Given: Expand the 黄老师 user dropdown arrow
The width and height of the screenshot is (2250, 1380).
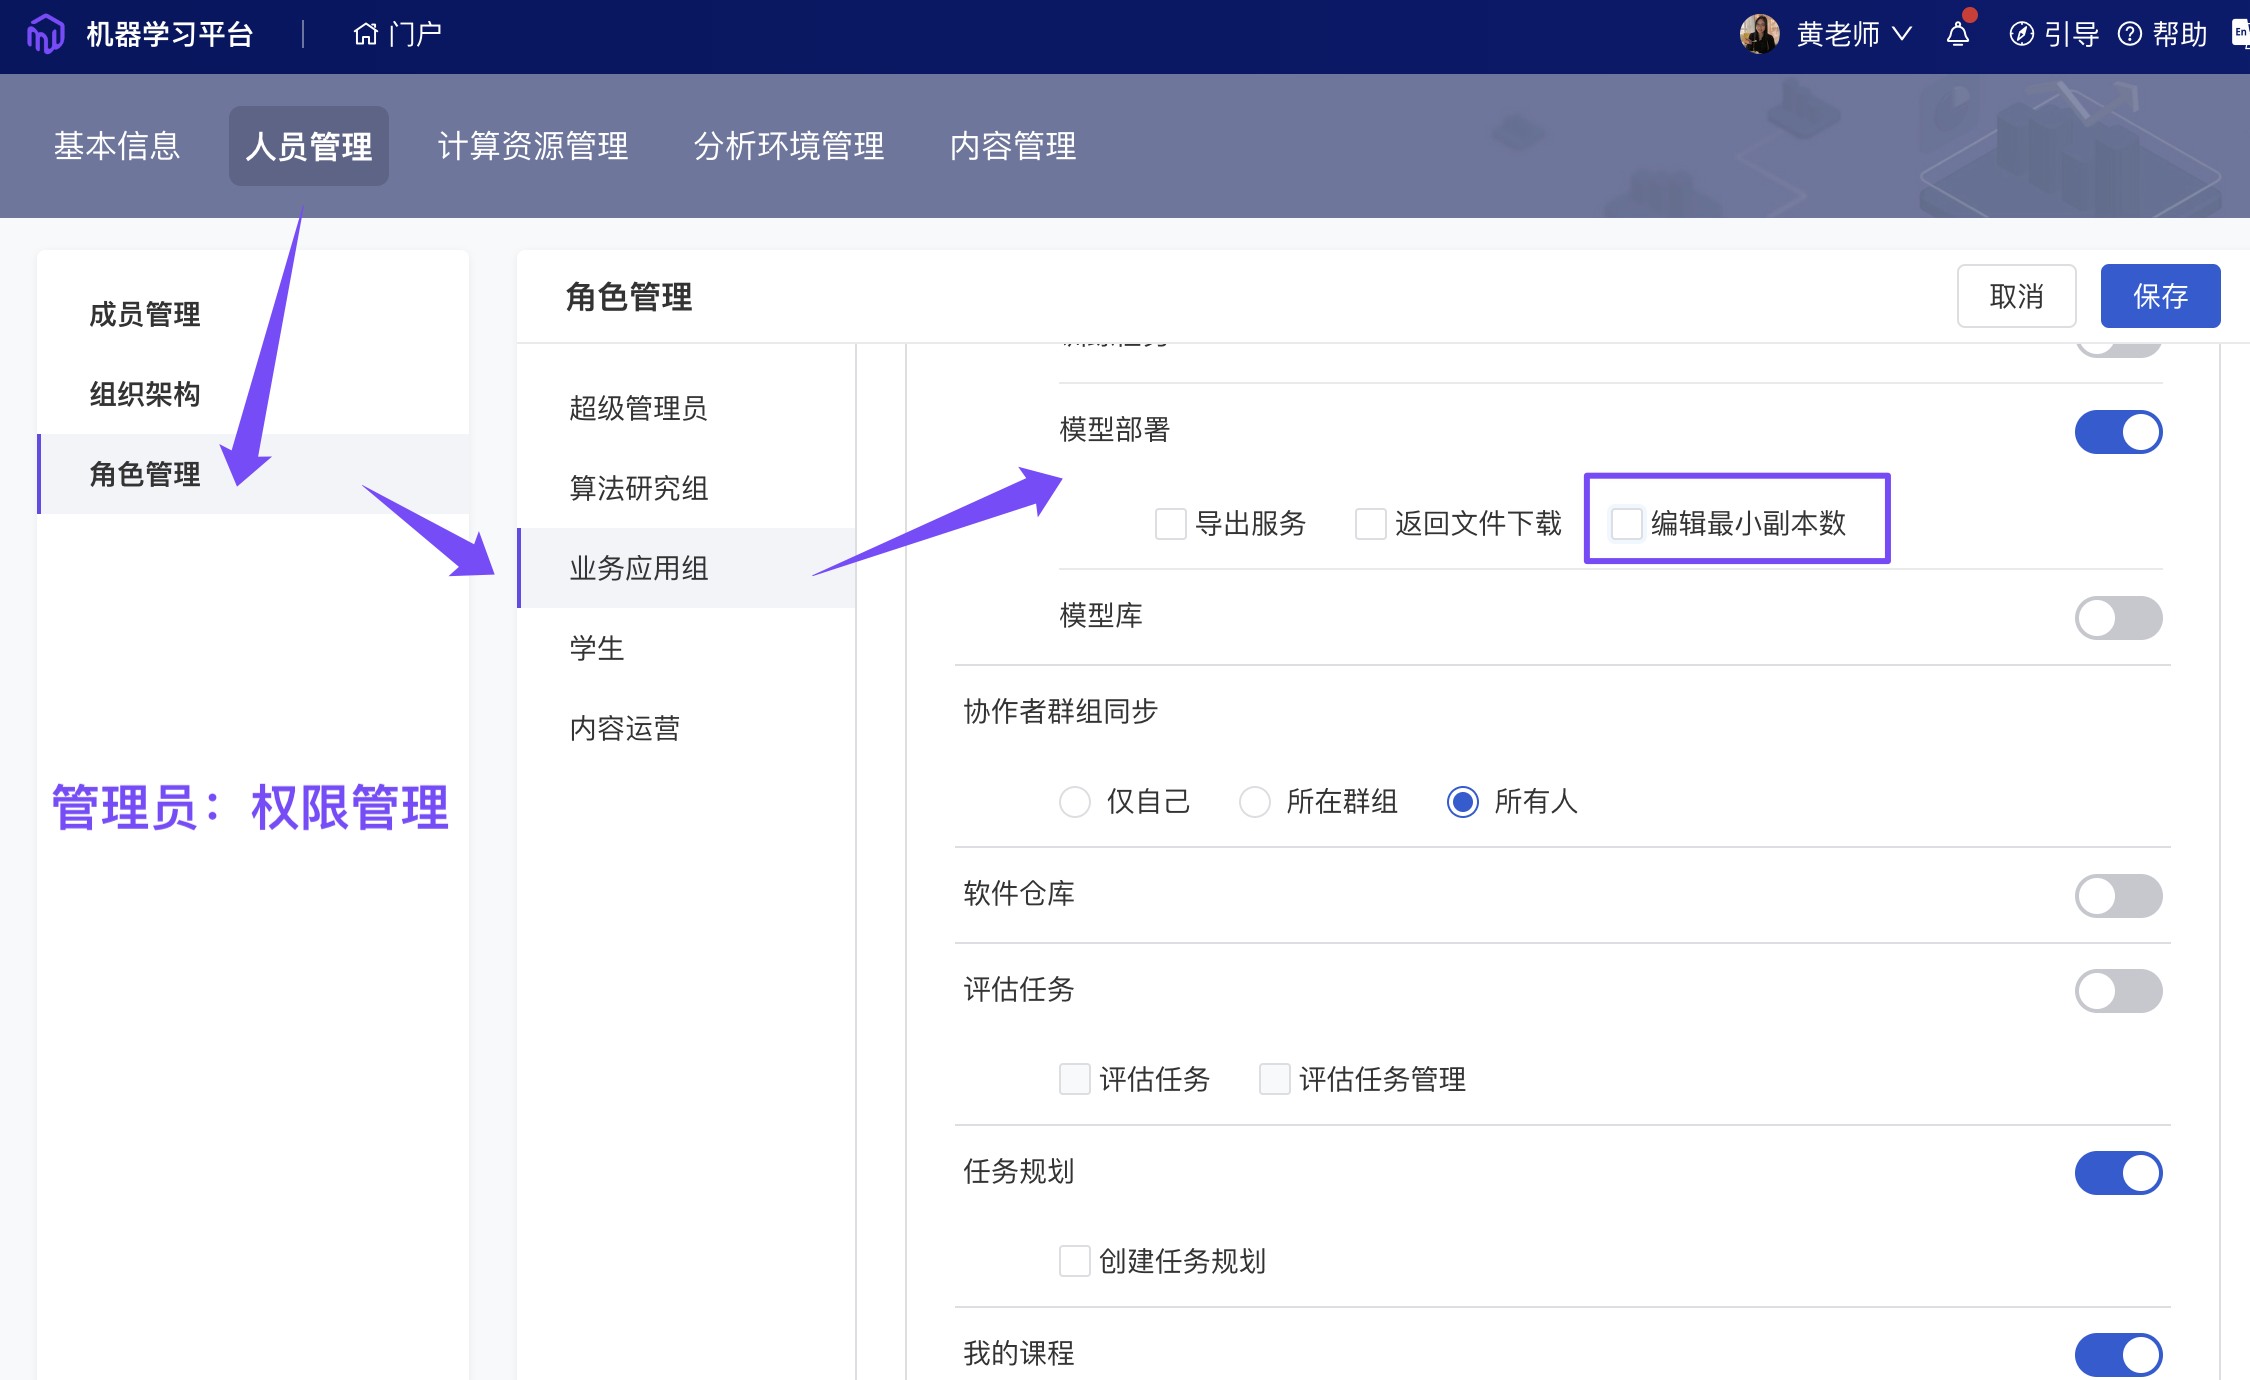Looking at the screenshot, I should pos(1902,34).
